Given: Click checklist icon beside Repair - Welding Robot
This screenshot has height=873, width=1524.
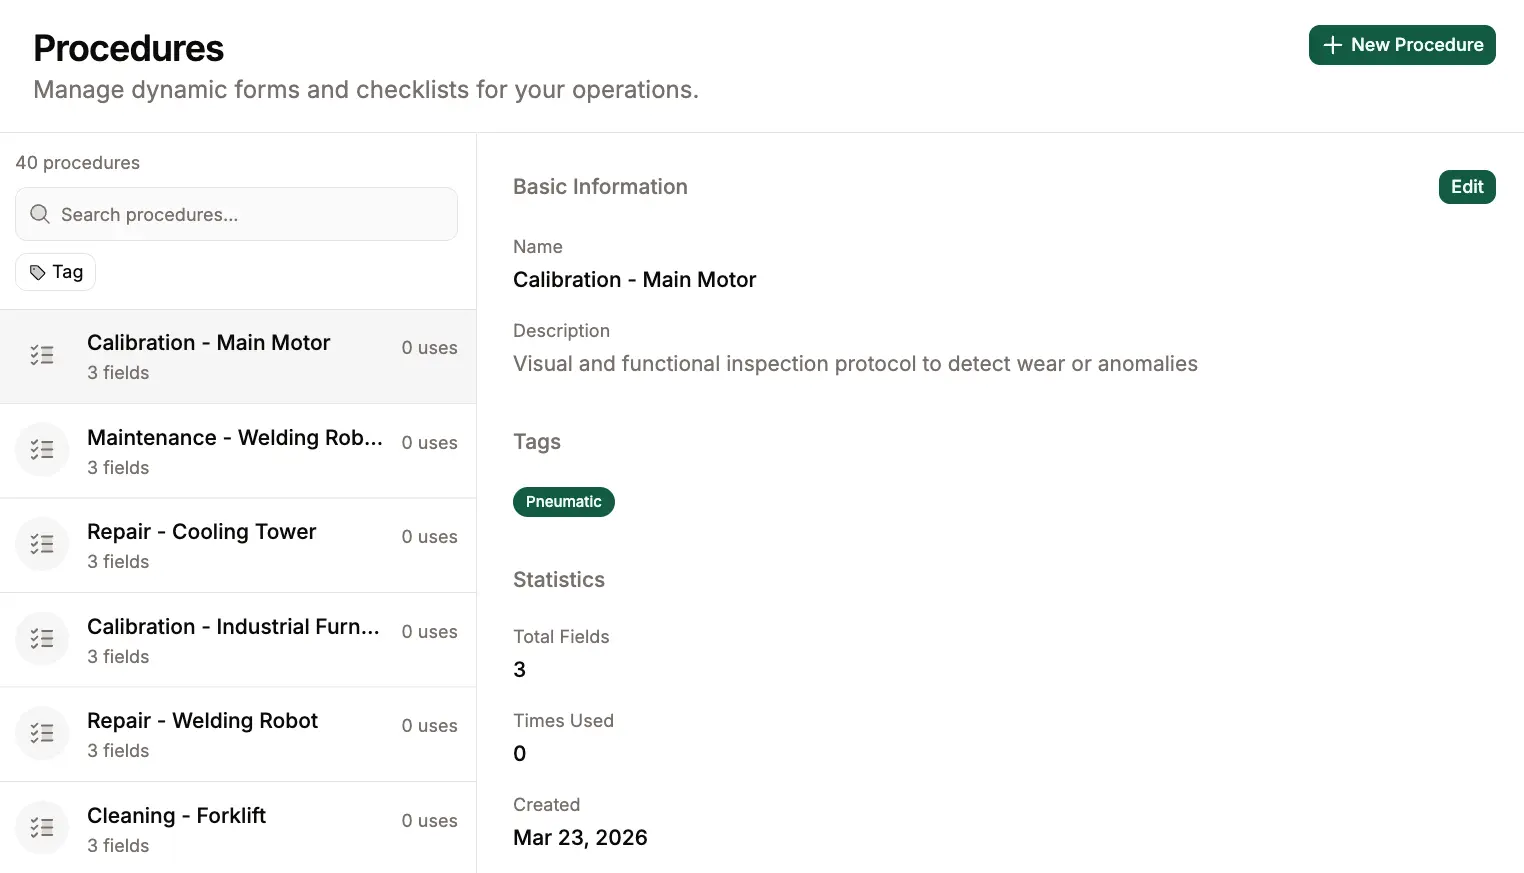Looking at the screenshot, I should [x=42, y=734].
